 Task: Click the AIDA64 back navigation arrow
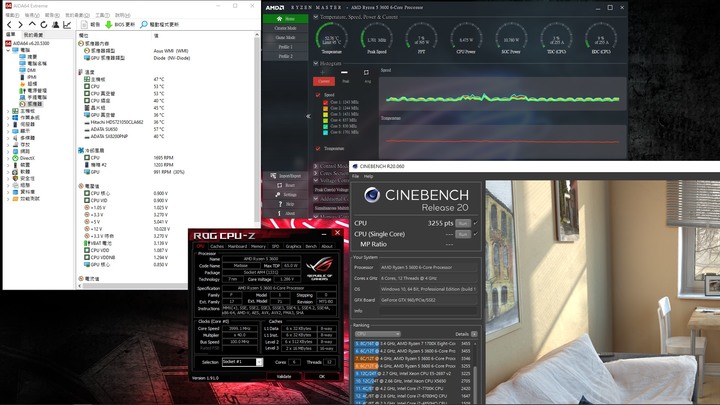click(x=9, y=24)
